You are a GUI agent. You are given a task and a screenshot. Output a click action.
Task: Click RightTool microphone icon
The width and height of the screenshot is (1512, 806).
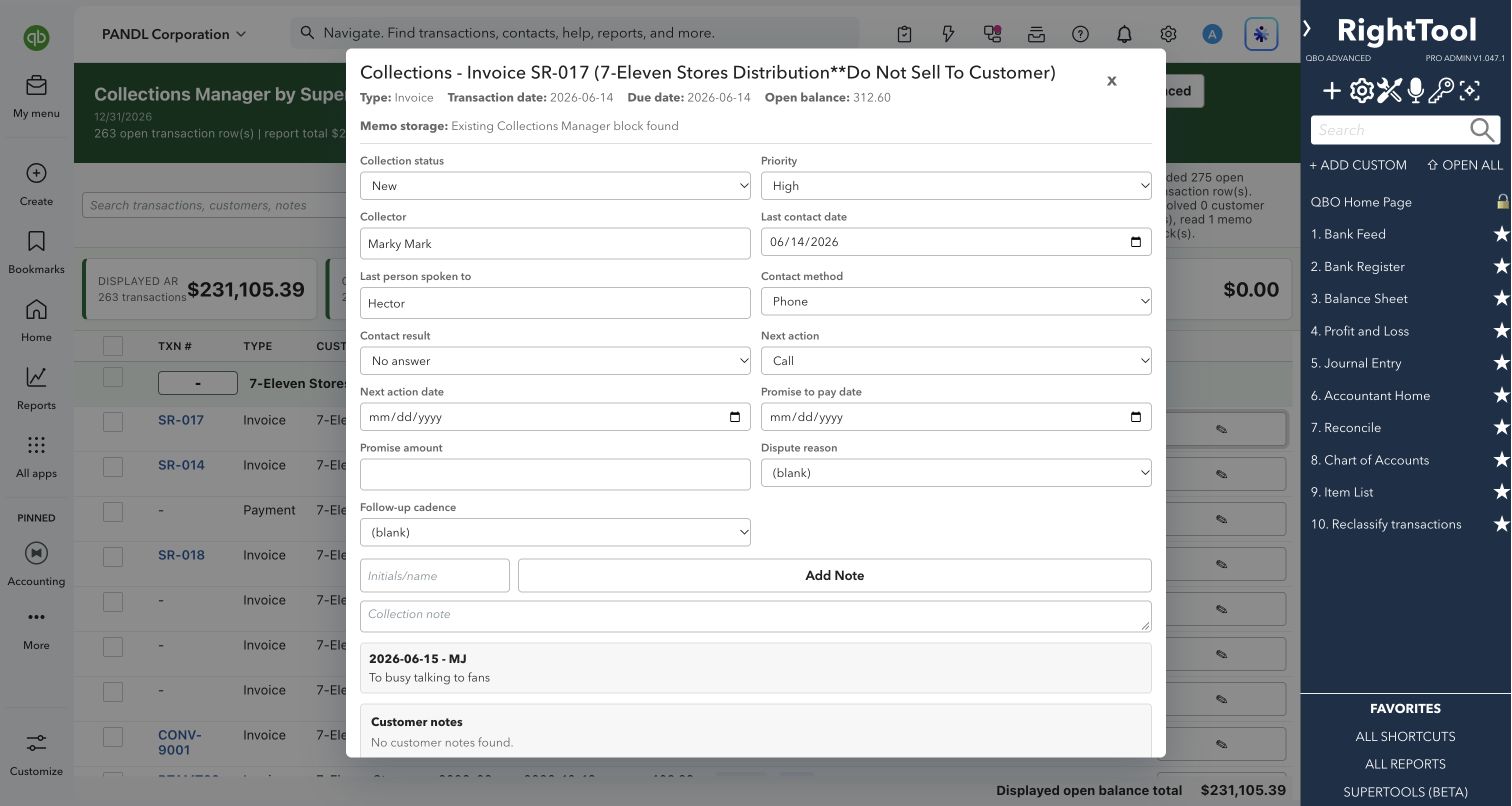coord(1415,92)
